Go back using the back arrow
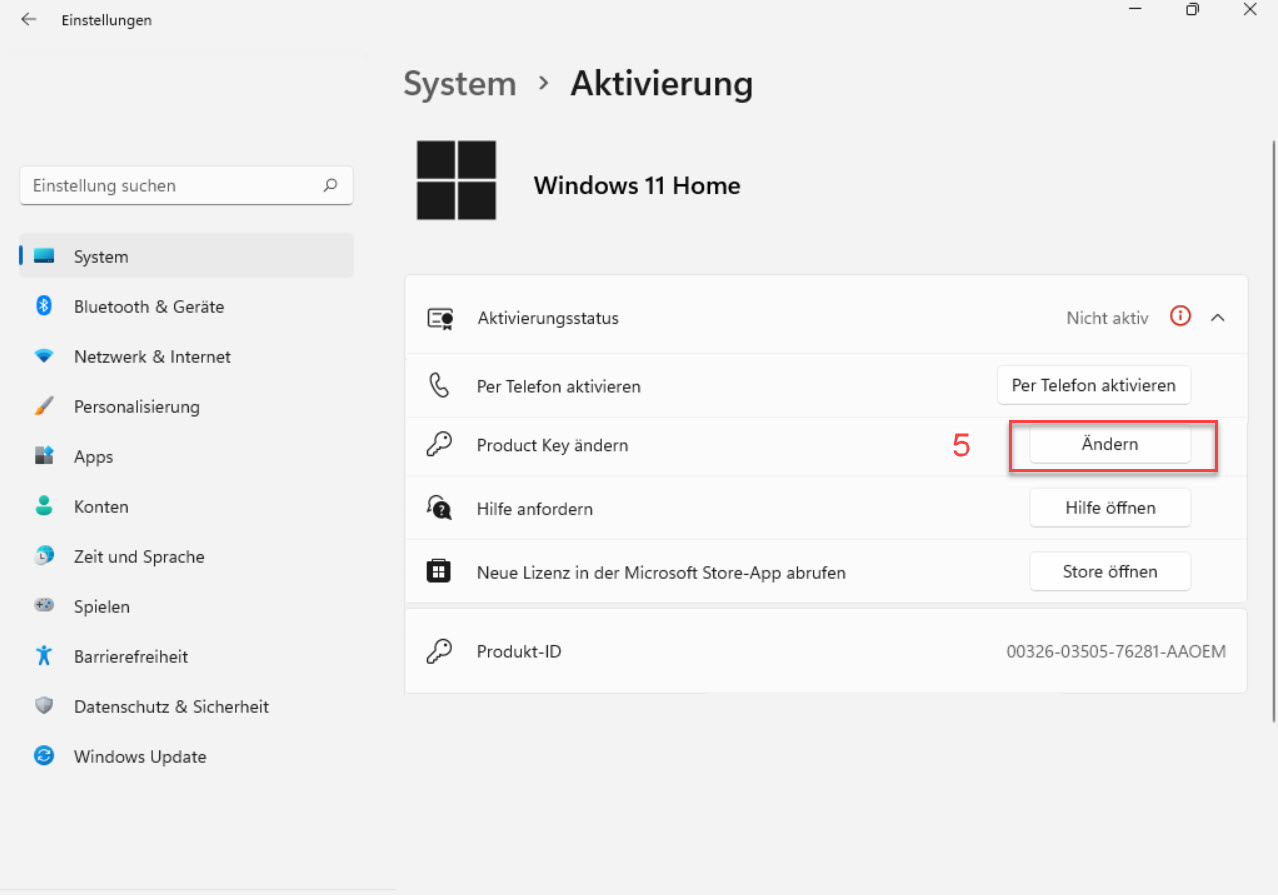The image size is (1278, 895). [x=28, y=20]
